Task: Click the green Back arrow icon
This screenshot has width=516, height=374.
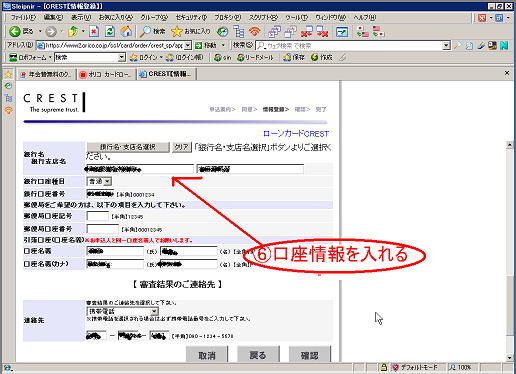Action: pos(14,32)
